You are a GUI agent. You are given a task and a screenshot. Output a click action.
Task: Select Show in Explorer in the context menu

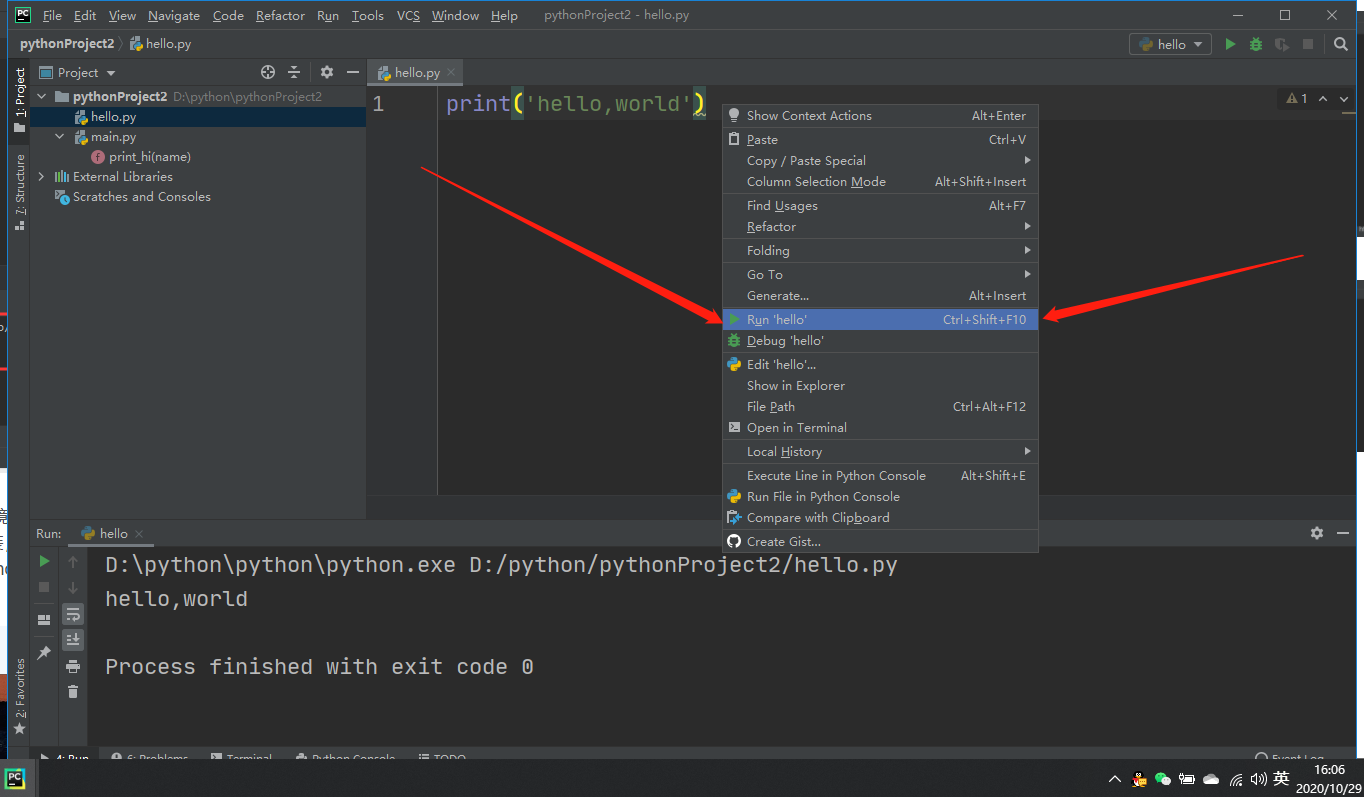click(880, 386)
